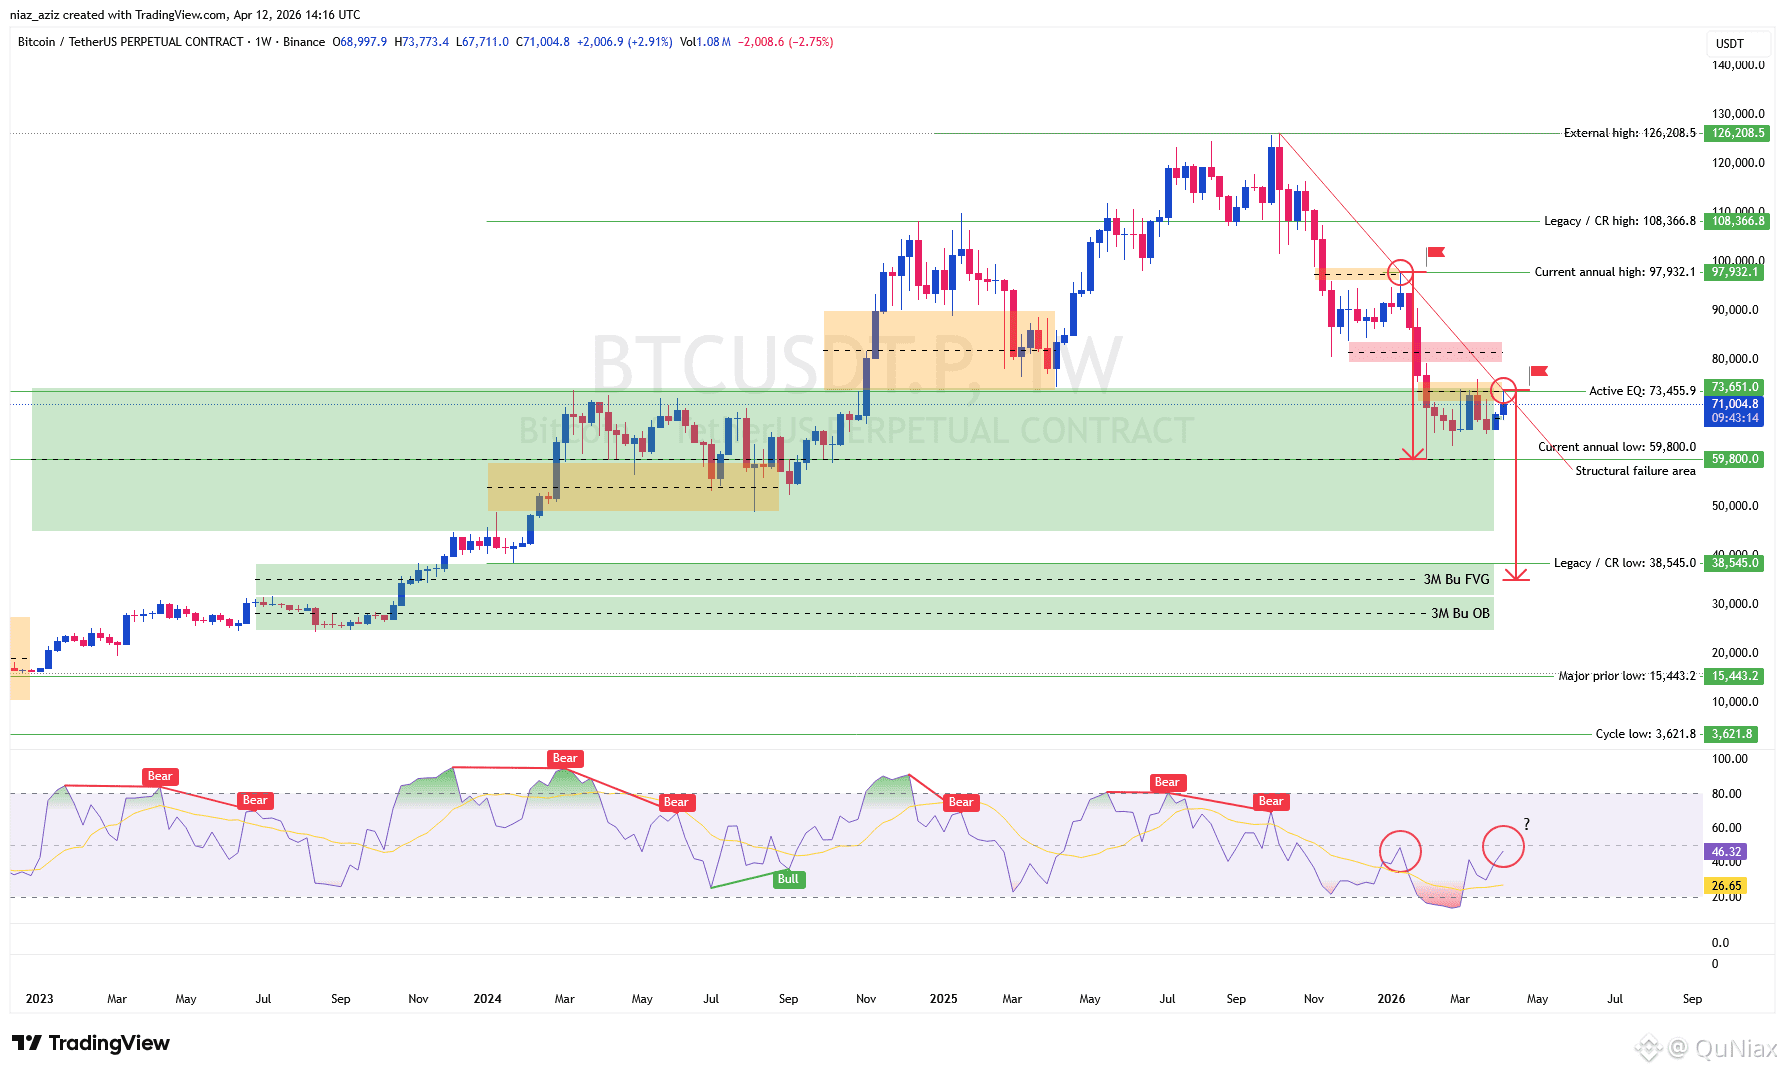Click the Vol 1.08 M readout
This screenshot has height=1073, width=1785.
tap(705, 42)
